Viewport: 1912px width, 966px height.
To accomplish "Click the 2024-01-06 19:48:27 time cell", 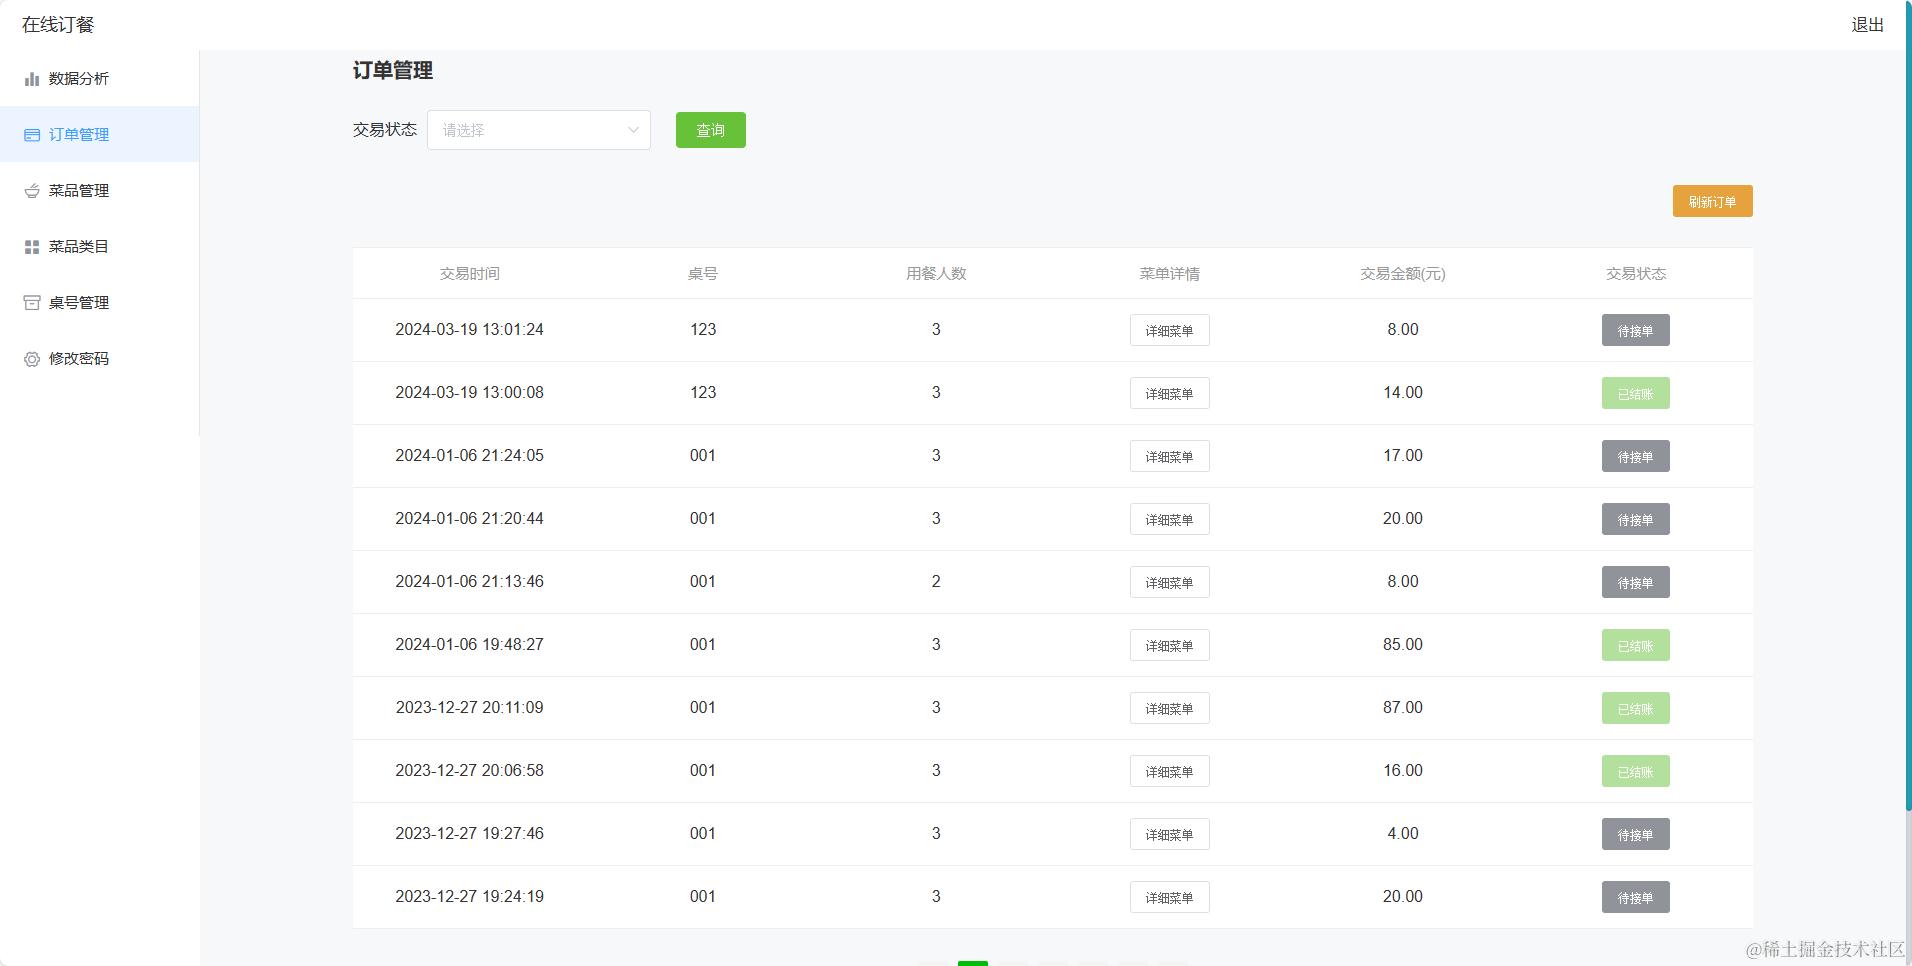I will pyautogui.click(x=469, y=644).
